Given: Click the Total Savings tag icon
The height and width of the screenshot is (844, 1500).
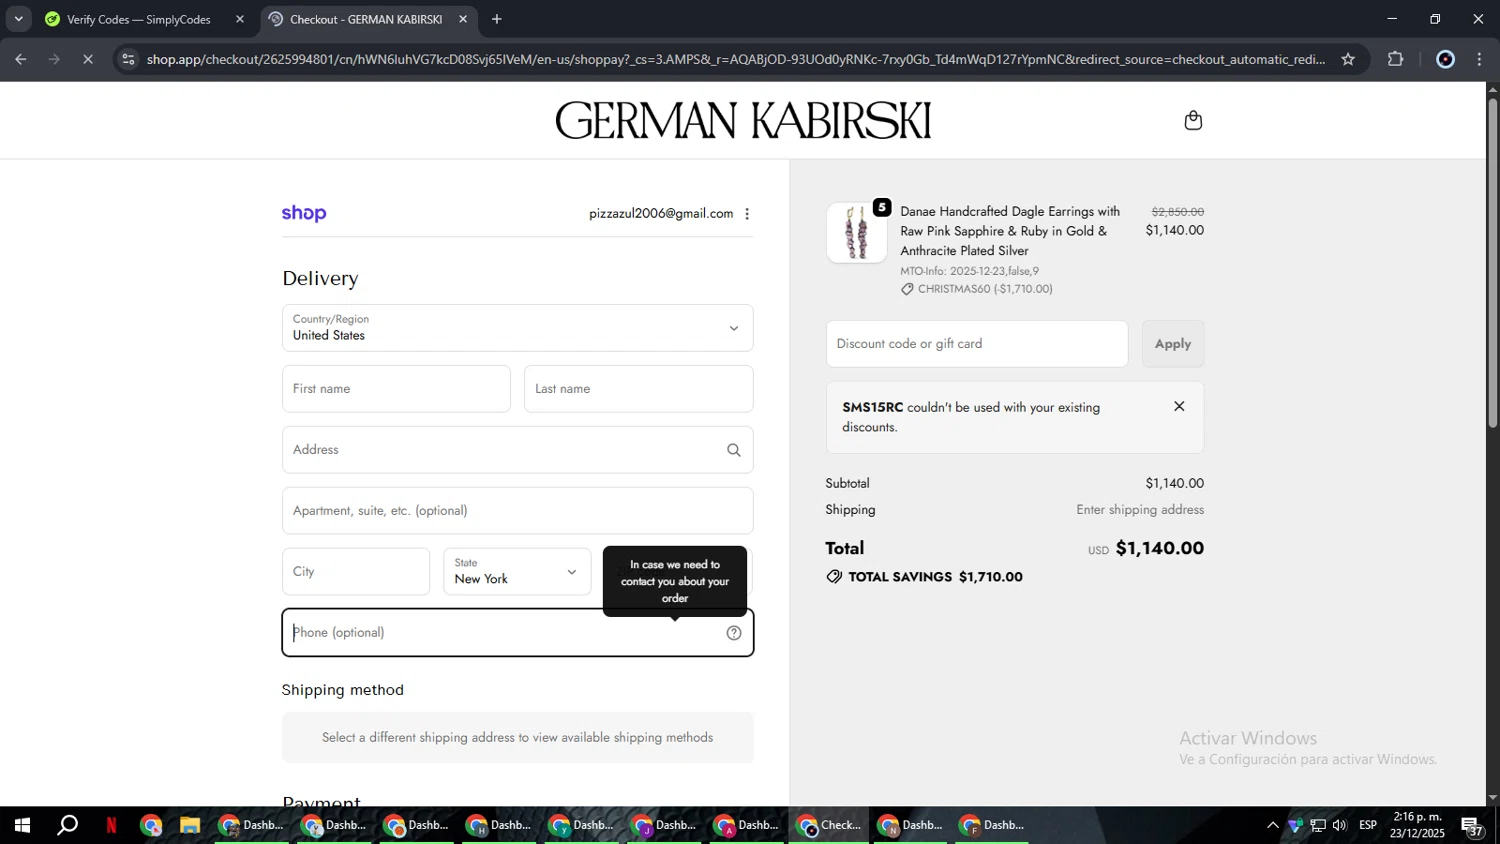Looking at the screenshot, I should (x=834, y=577).
